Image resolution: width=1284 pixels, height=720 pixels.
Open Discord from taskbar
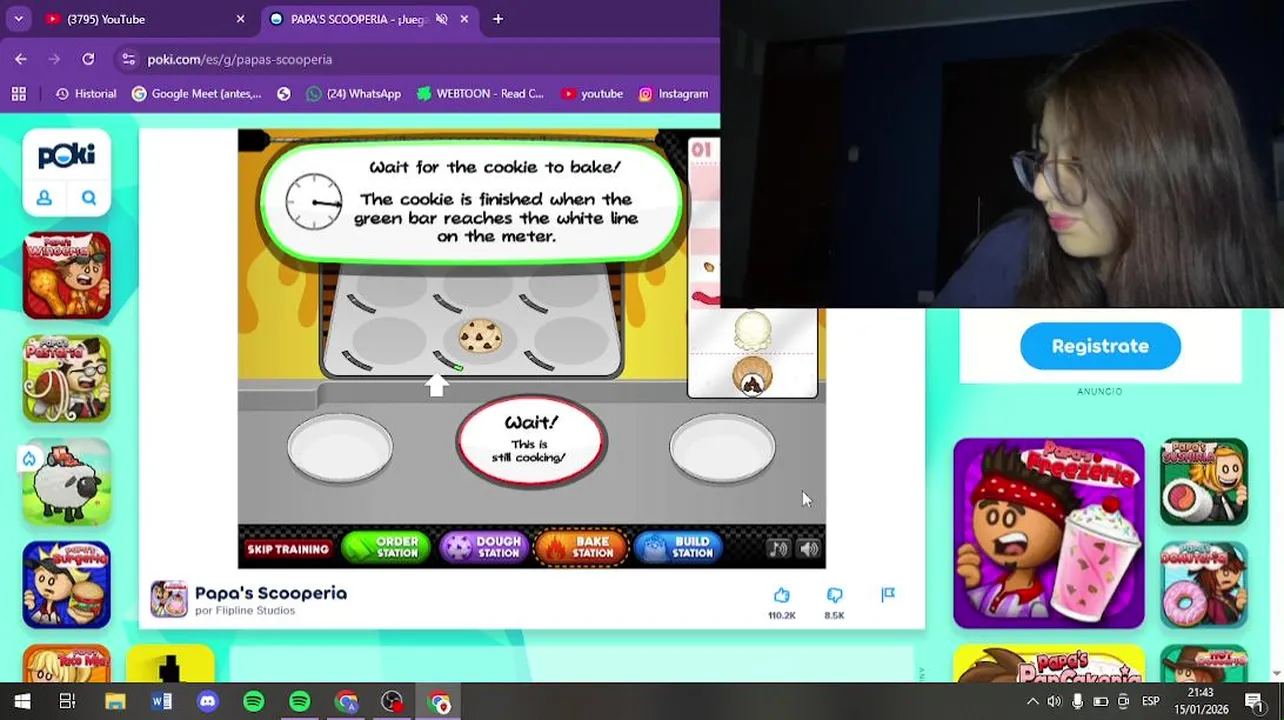coord(207,701)
